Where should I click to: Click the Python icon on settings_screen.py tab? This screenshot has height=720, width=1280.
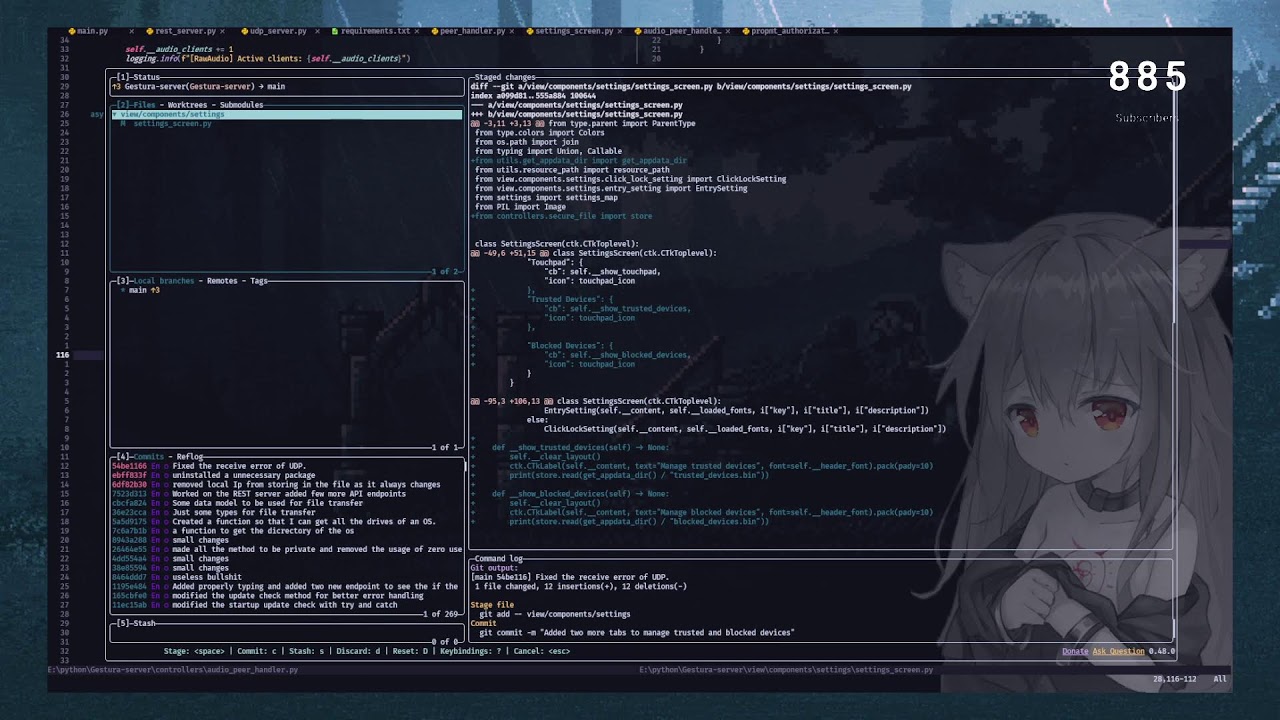click(530, 31)
